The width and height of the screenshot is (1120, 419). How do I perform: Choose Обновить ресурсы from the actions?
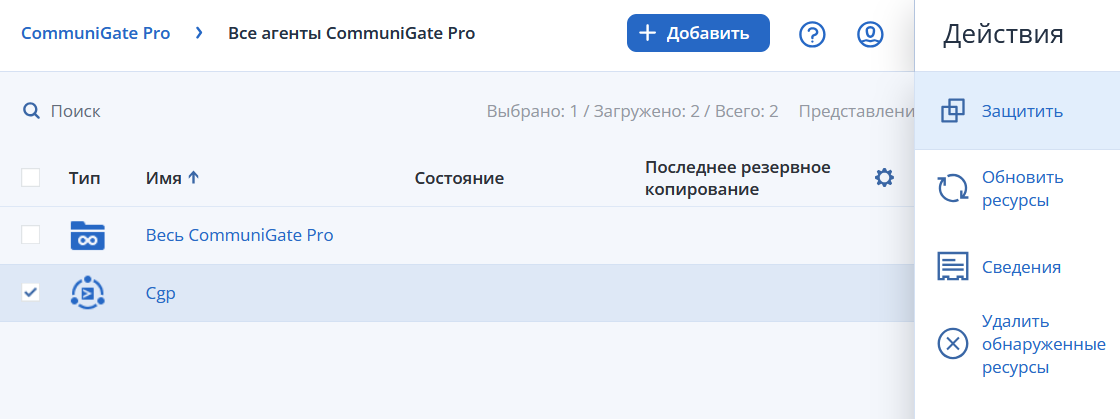[x=1017, y=189]
